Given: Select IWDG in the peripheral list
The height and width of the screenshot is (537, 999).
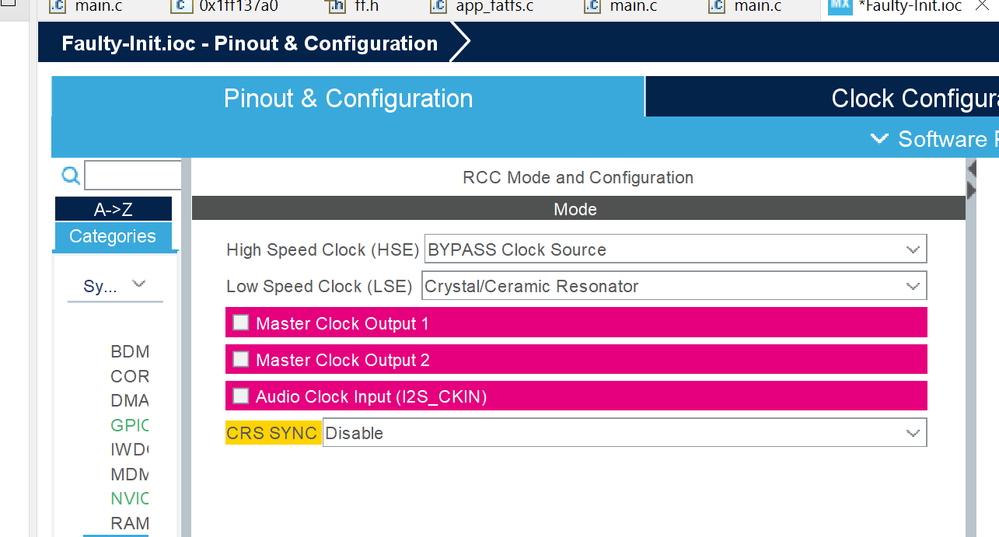Looking at the screenshot, I should pyautogui.click(x=129, y=450).
